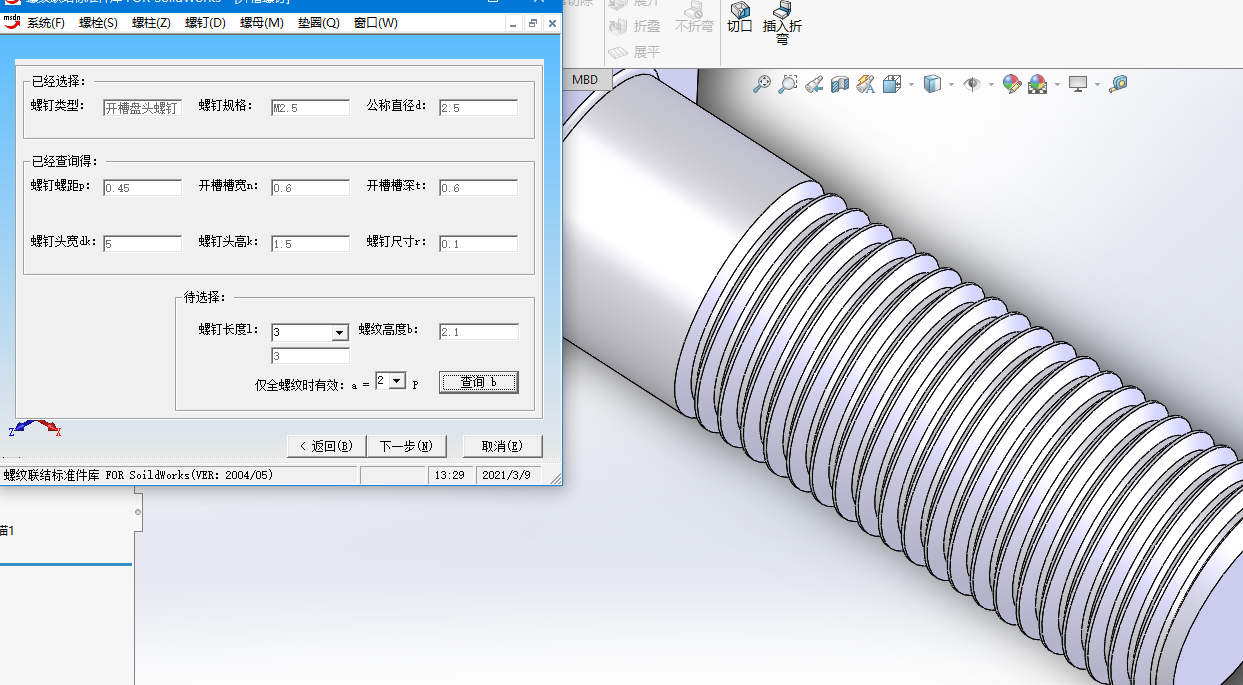Switch to the MBD tab

585,80
